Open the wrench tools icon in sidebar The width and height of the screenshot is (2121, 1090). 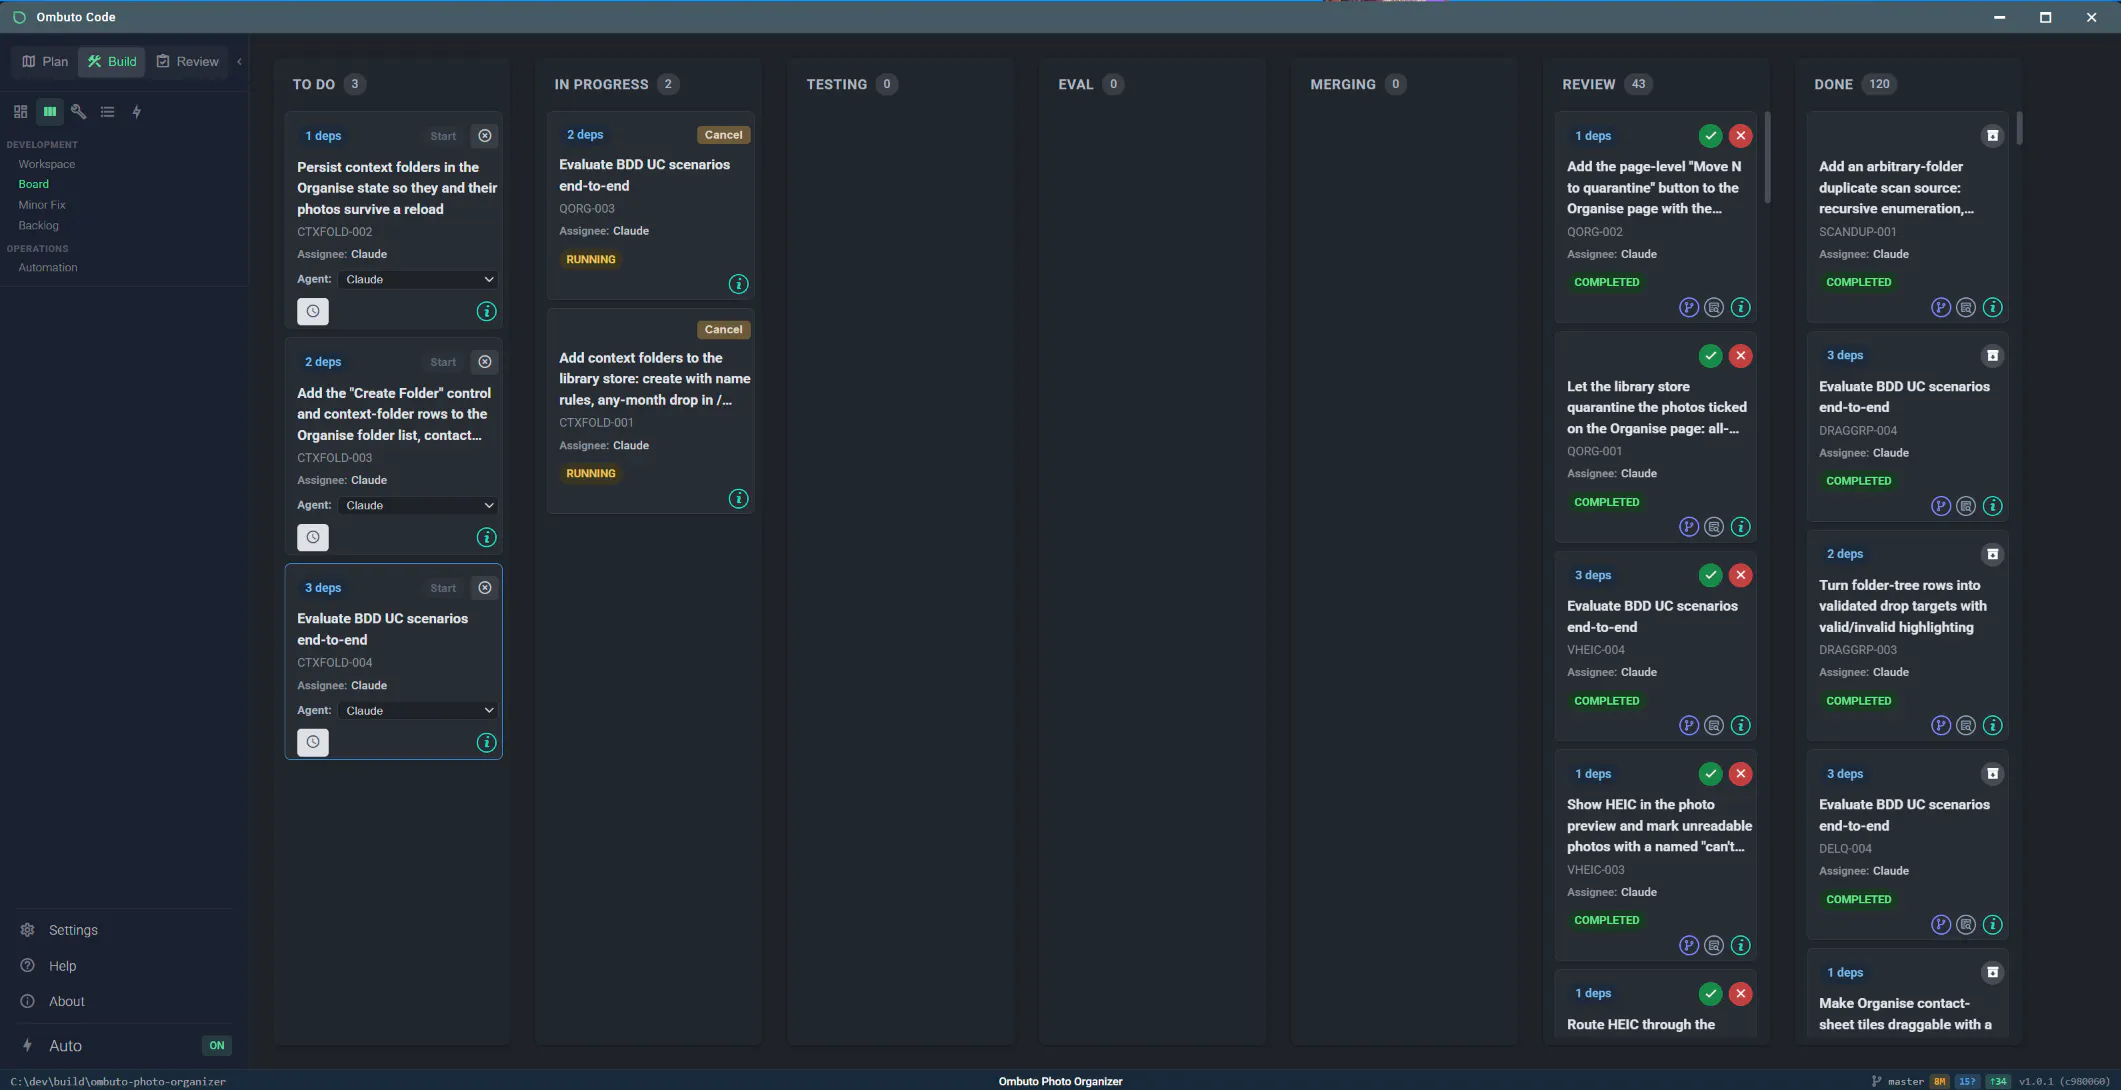point(78,112)
